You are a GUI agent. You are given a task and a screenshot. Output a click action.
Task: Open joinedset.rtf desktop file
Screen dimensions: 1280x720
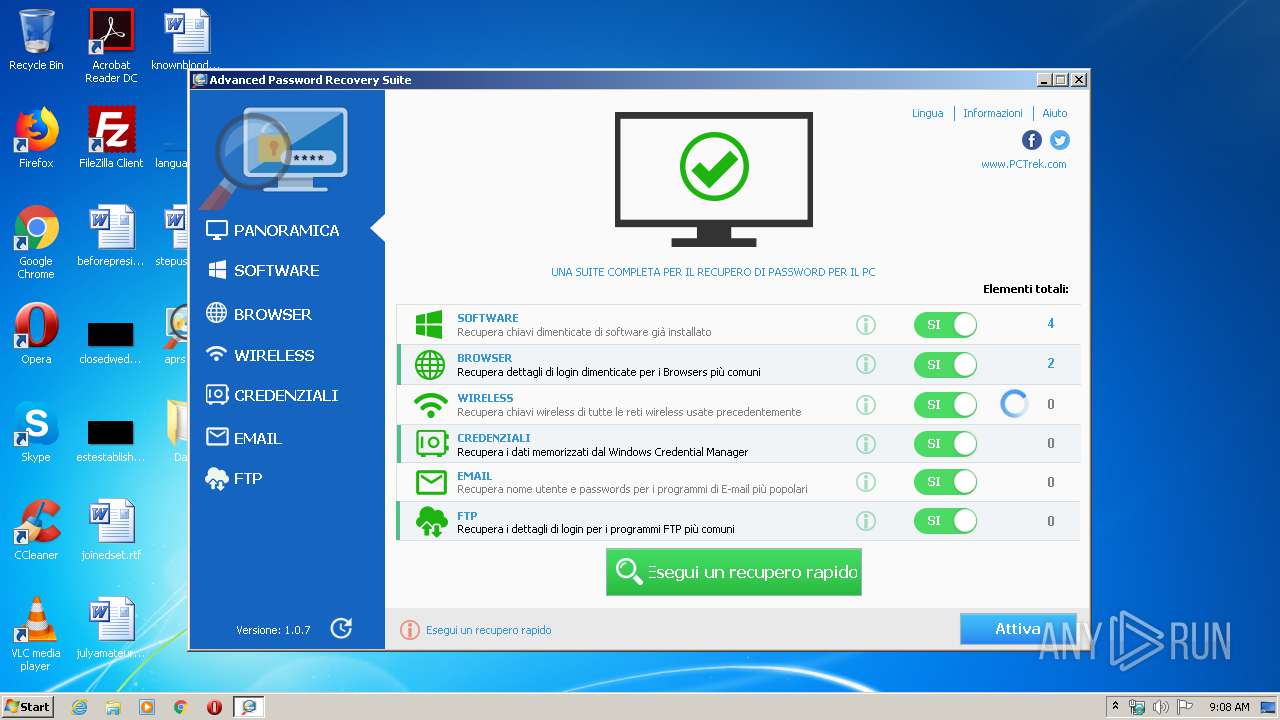(111, 530)
